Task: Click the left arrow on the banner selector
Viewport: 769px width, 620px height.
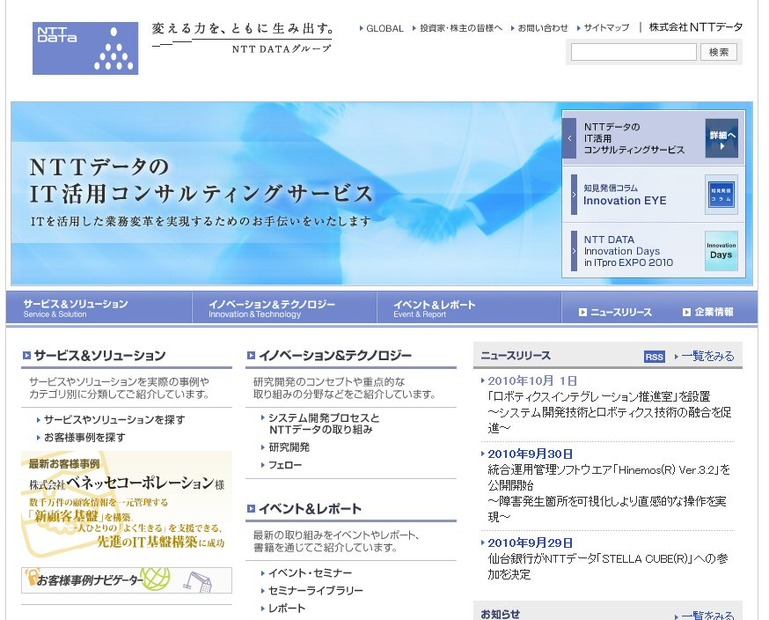Action: (x=569, y=138)
